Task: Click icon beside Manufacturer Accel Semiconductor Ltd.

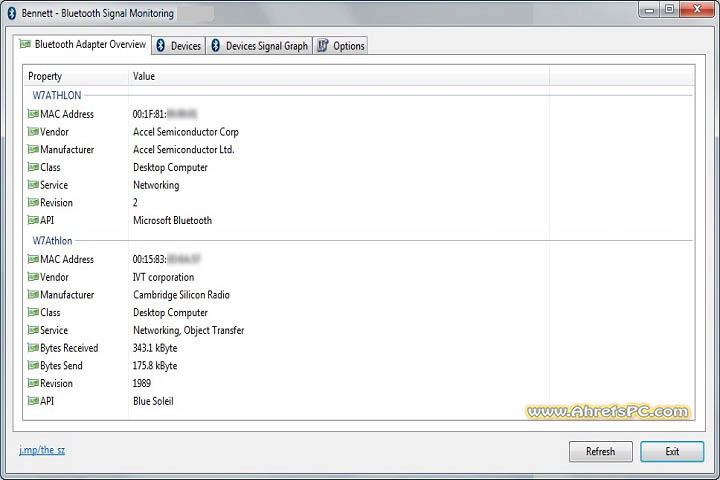Action: pyautogui.click(x=33, y=149)
